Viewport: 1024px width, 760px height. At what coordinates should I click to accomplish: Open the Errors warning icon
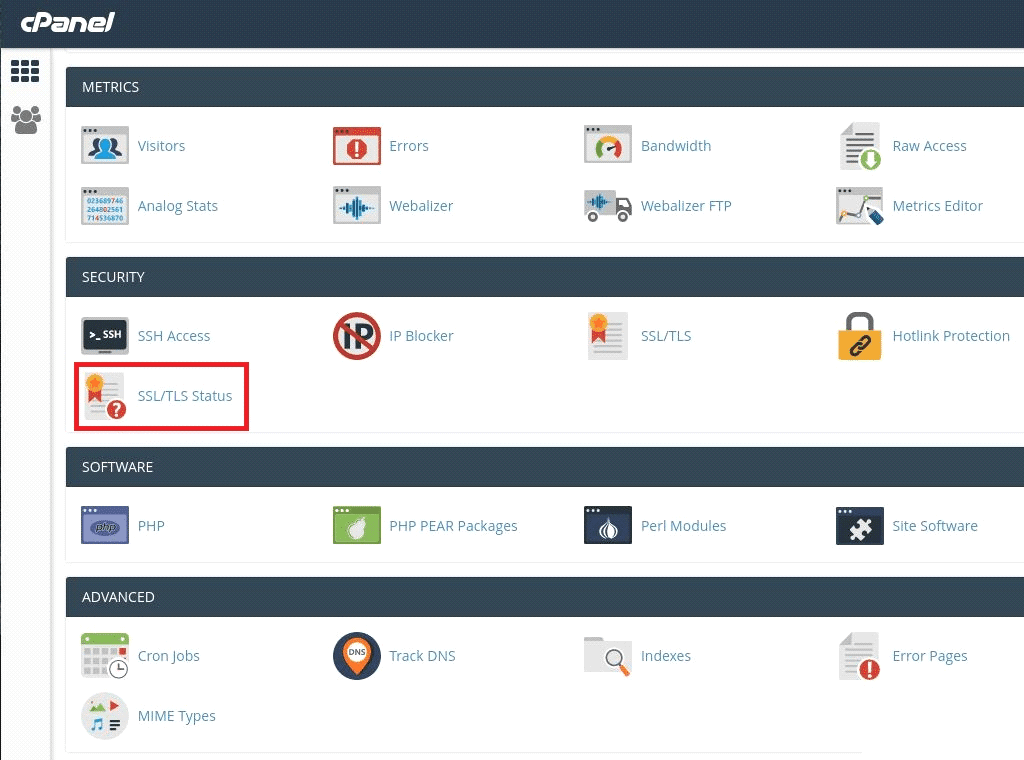click(x=356, y=146)
